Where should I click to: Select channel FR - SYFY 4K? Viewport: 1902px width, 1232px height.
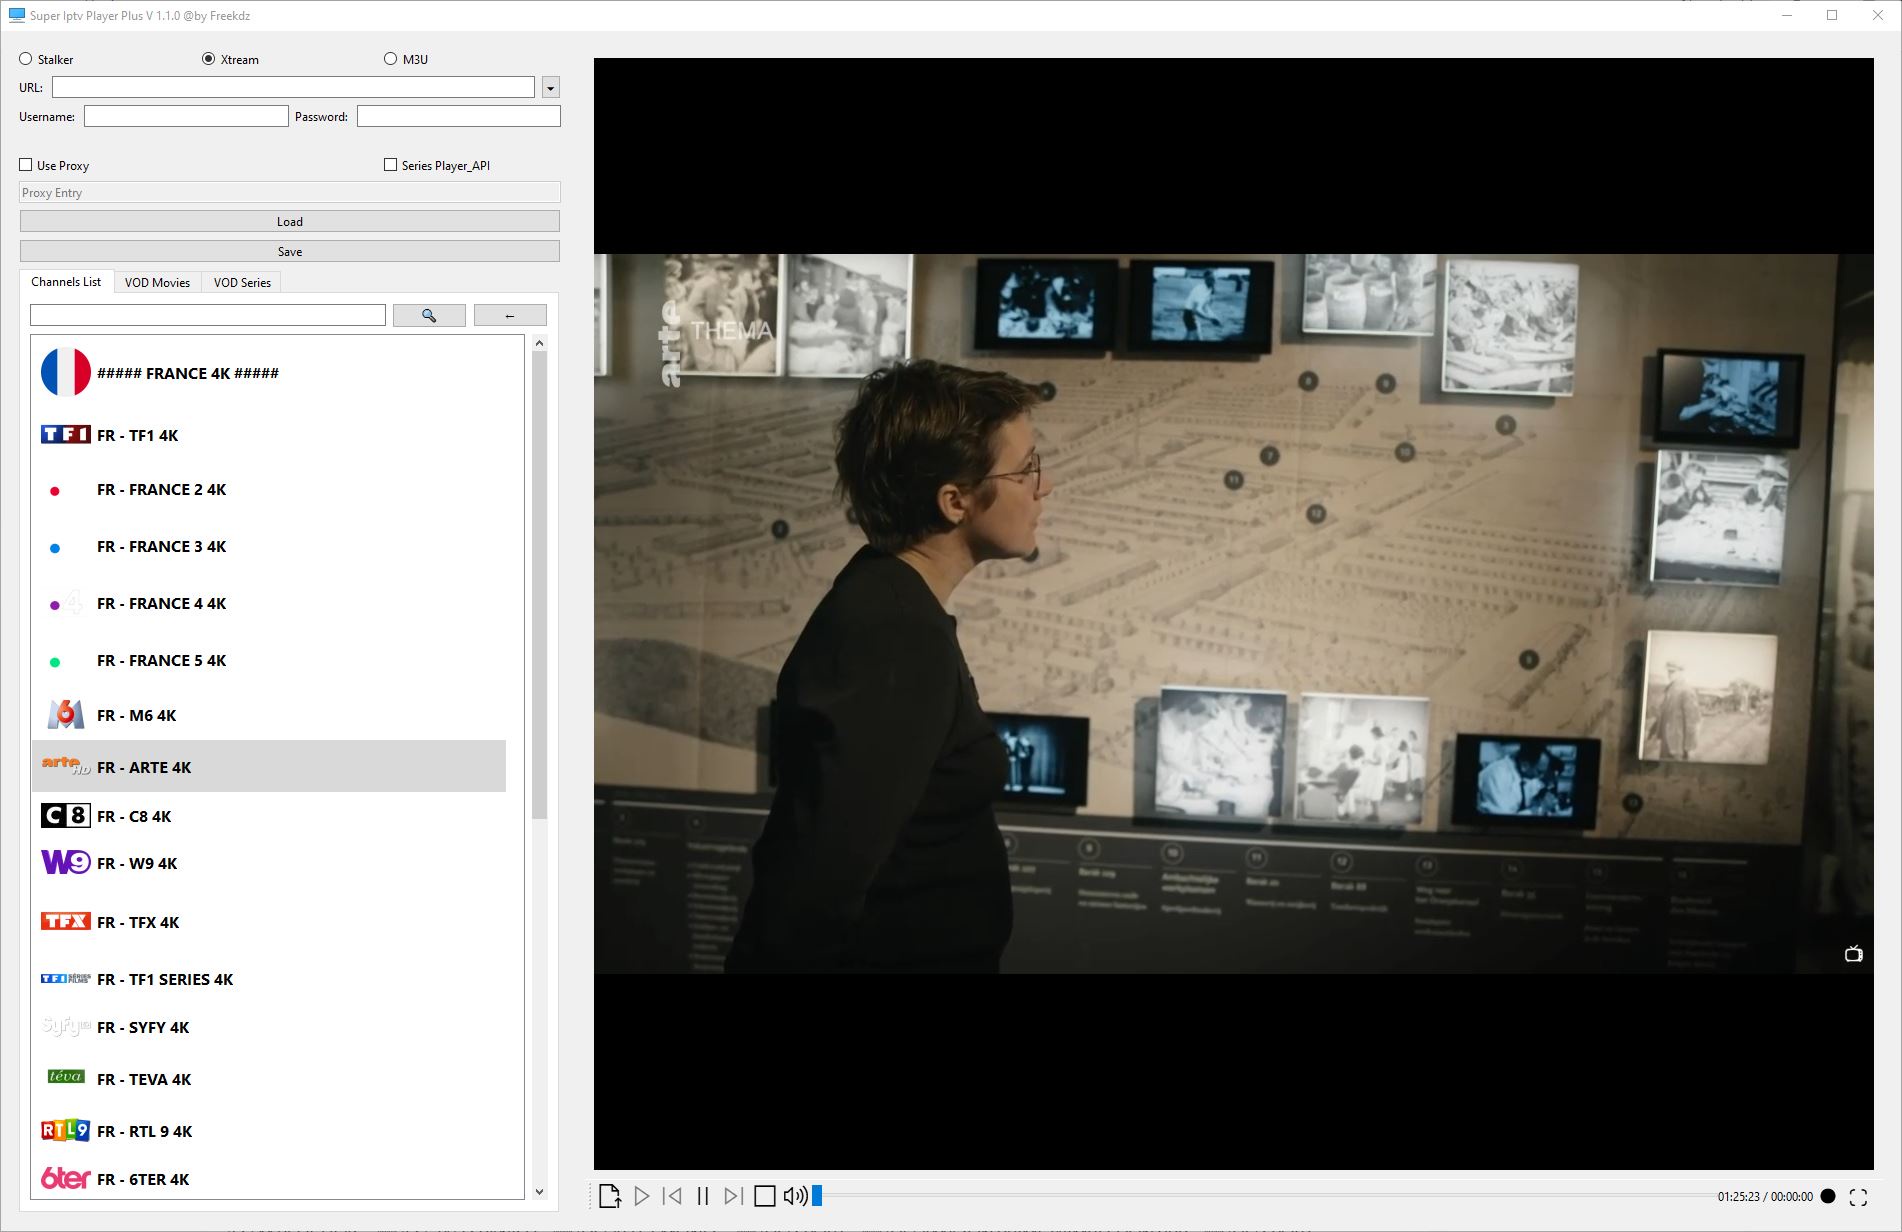tap(269, 1027)
